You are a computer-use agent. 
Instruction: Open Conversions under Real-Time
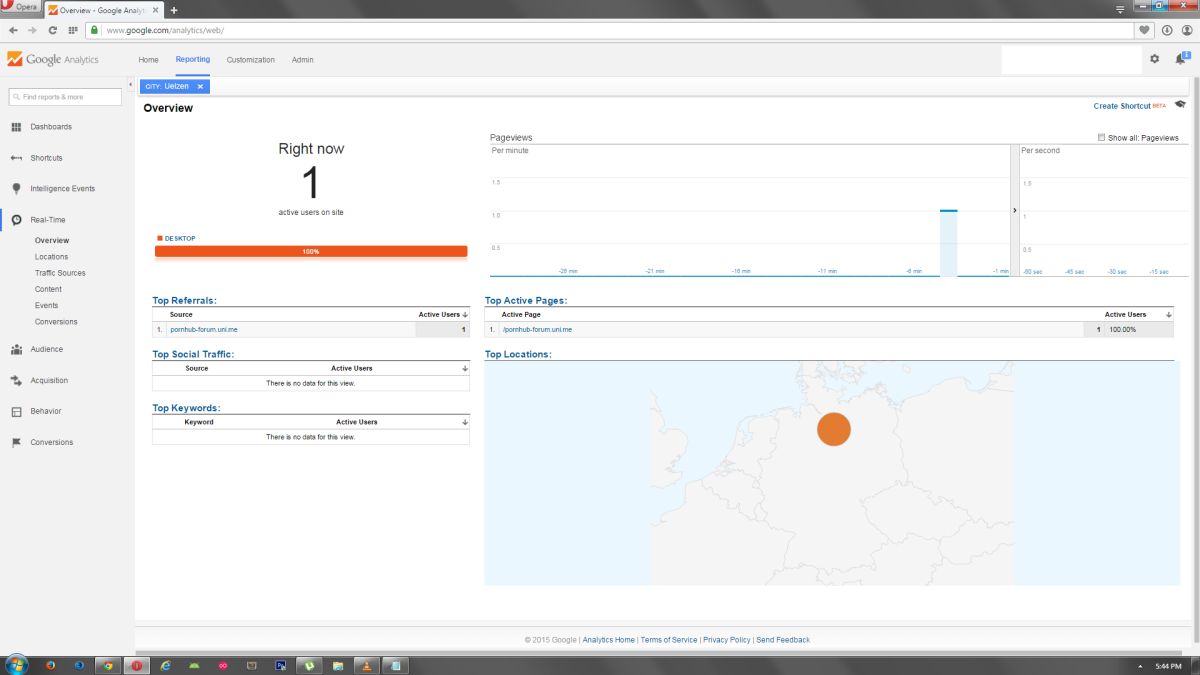[56, 322]
